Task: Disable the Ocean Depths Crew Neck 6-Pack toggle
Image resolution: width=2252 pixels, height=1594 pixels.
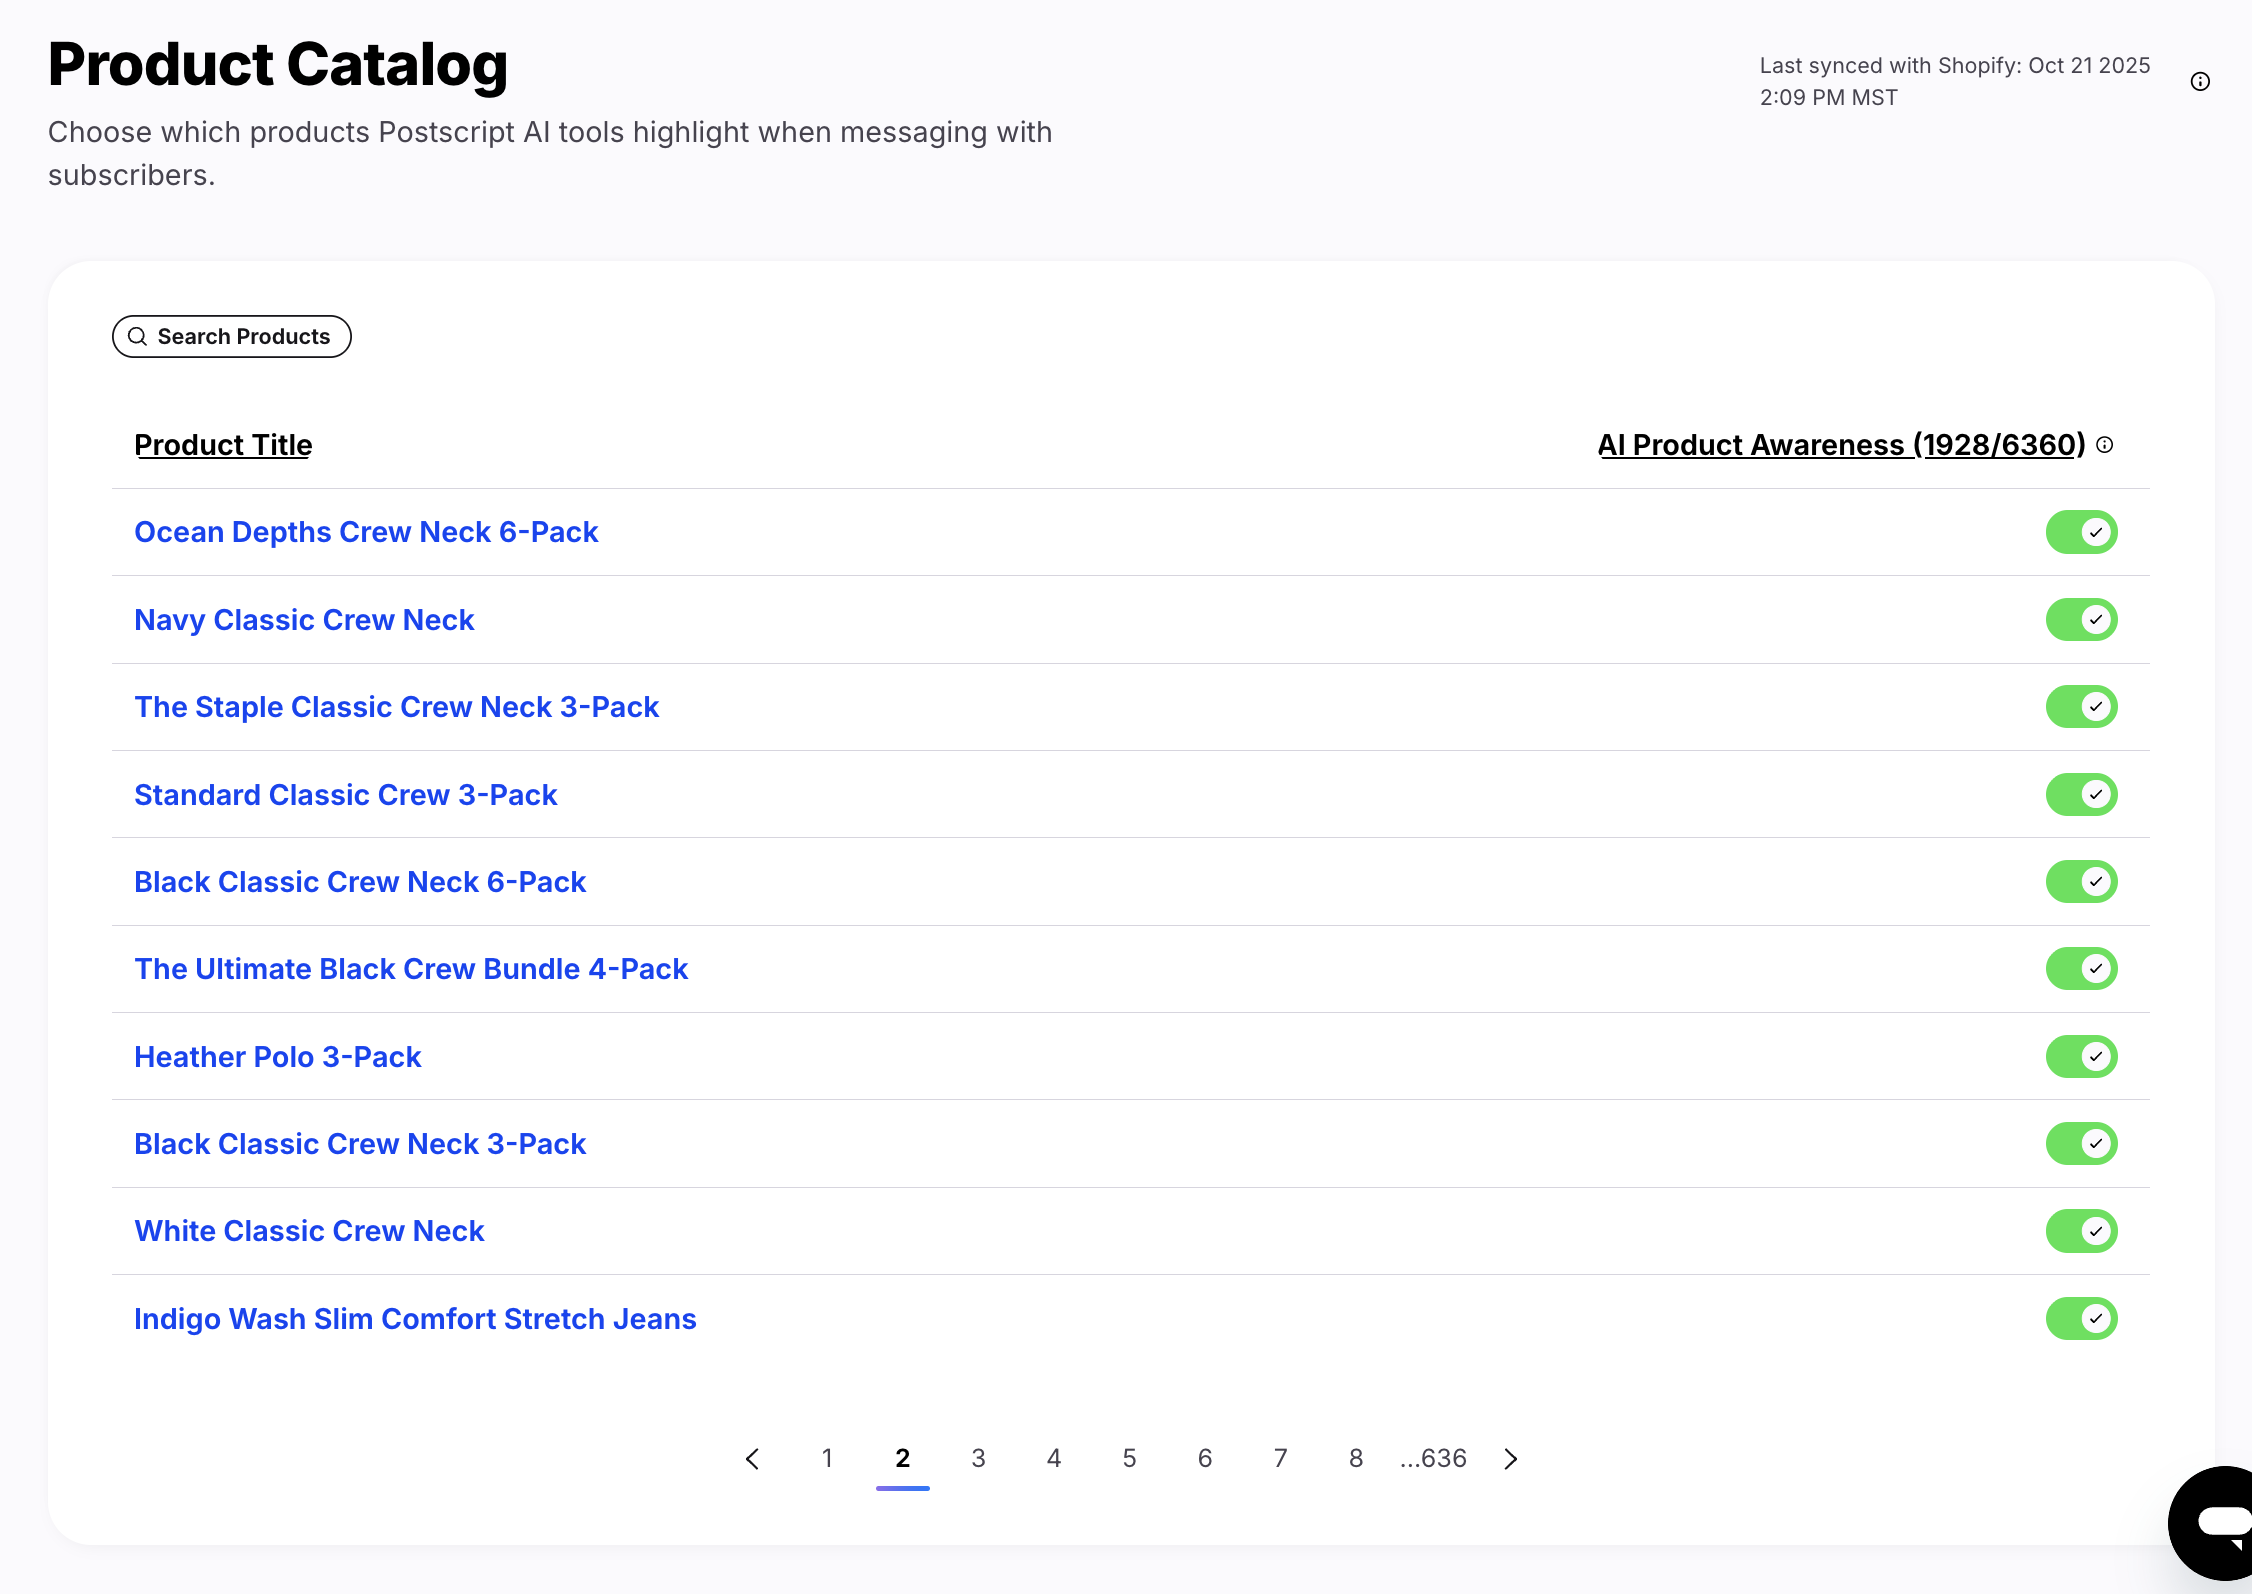Action: [x=2081, y=532]
